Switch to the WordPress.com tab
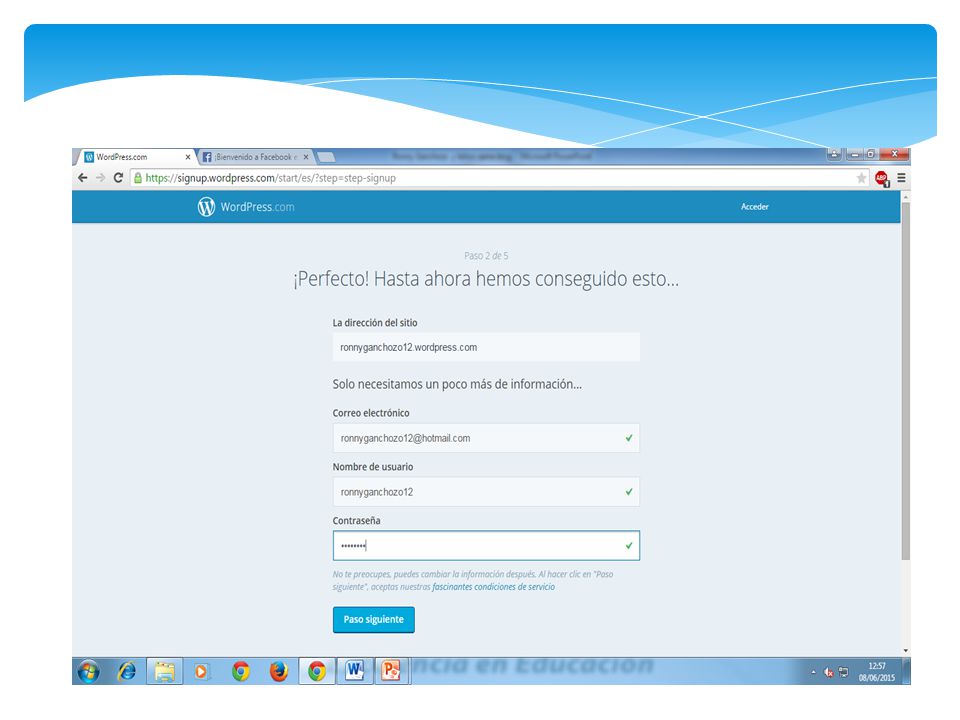Screen dimensions: 960x720 coord(136,157)
